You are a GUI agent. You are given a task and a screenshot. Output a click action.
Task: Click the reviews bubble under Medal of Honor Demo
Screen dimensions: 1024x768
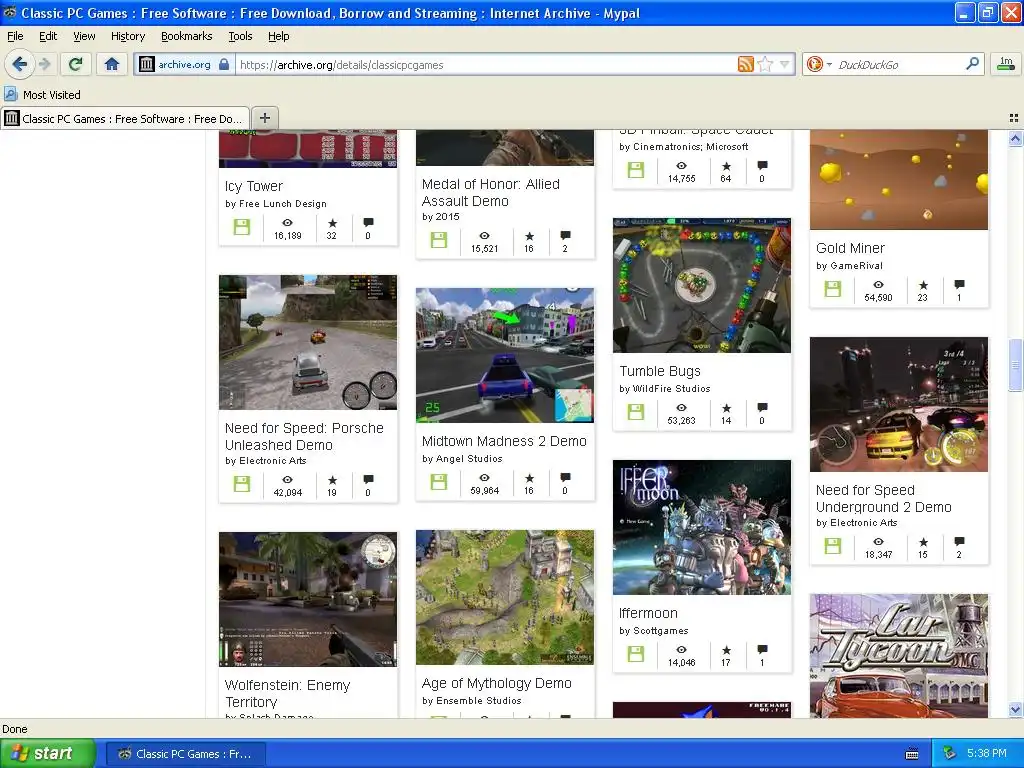(x=565, y=235)
